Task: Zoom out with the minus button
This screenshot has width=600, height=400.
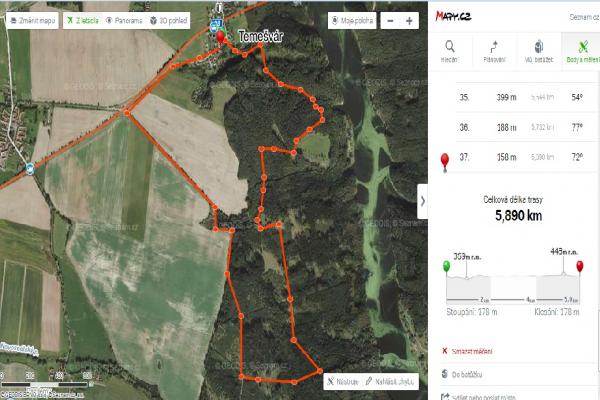Action: point(390,21)
